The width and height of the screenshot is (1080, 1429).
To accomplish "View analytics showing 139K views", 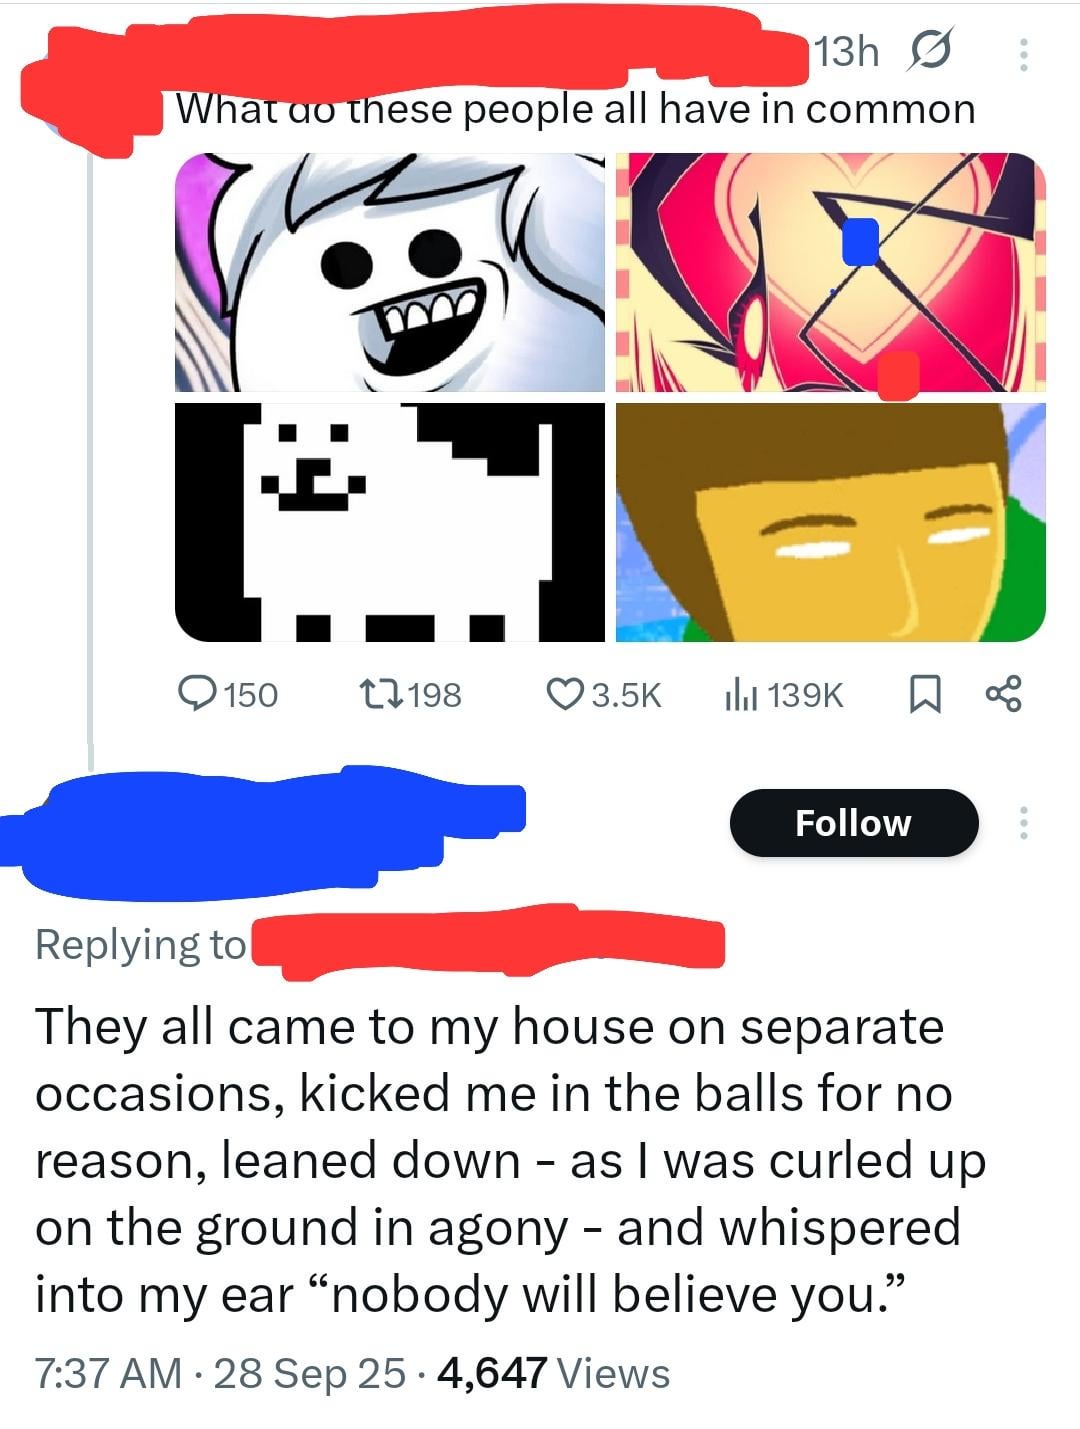I will click(x=784, y=694).
